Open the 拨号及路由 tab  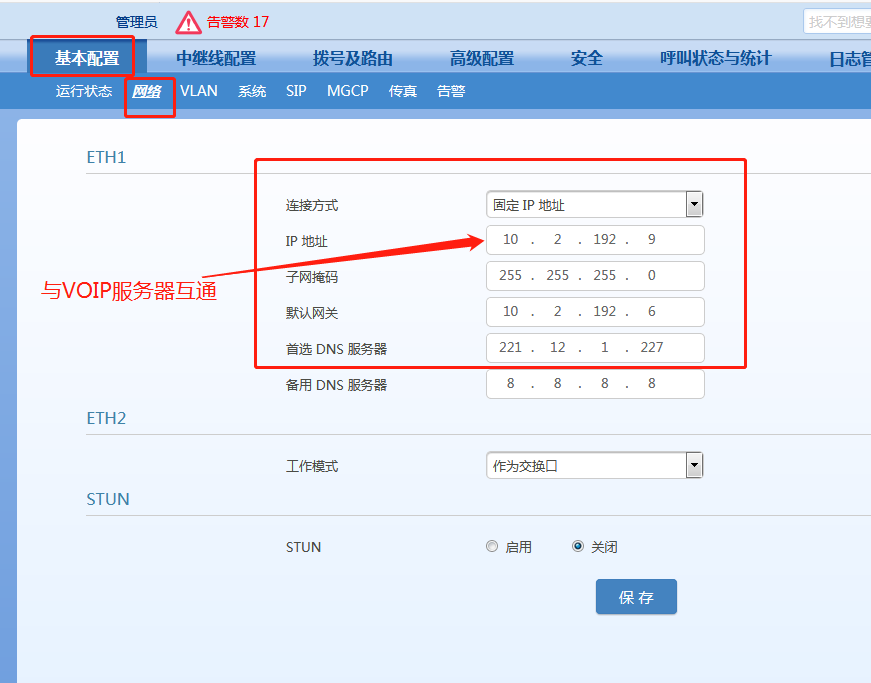point(352,58)
